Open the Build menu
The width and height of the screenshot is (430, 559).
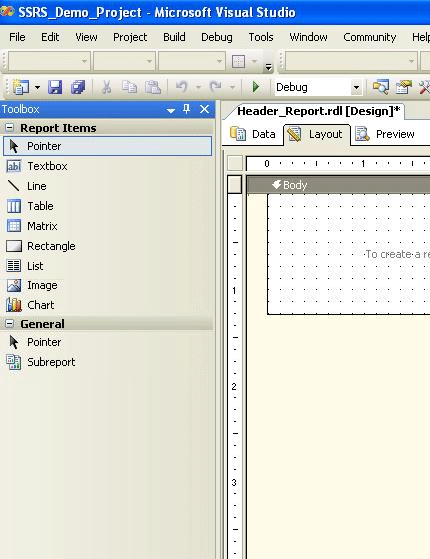point(174,37)
